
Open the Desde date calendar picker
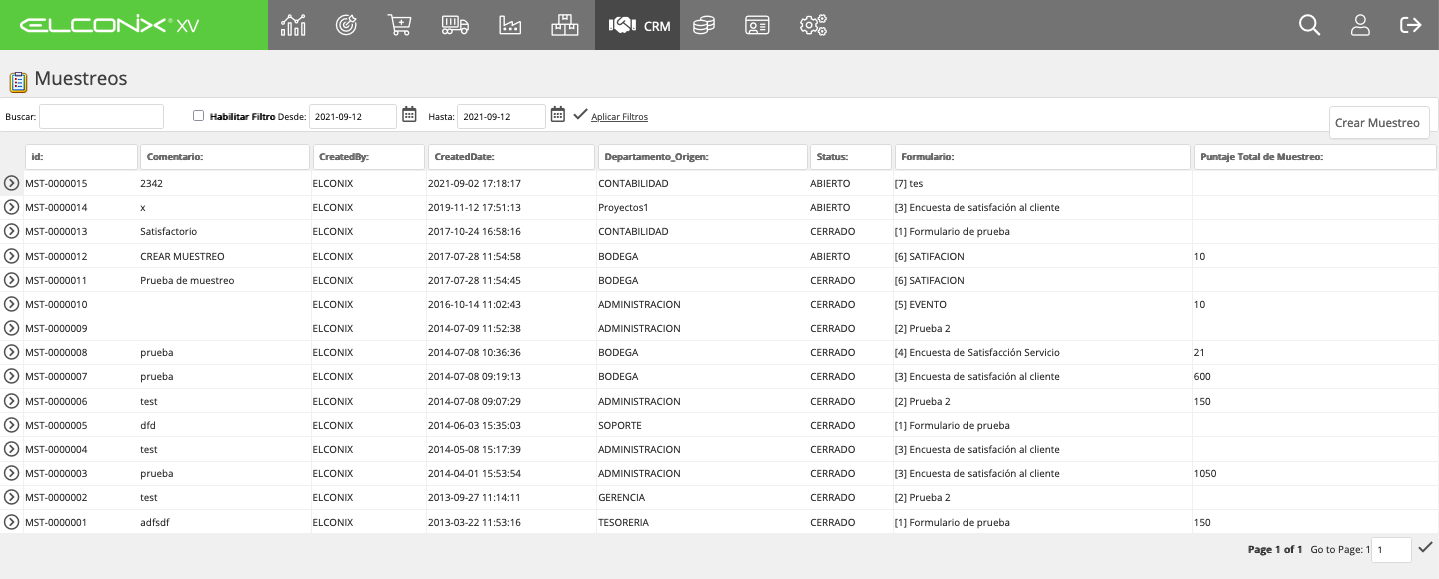(409, 115)
